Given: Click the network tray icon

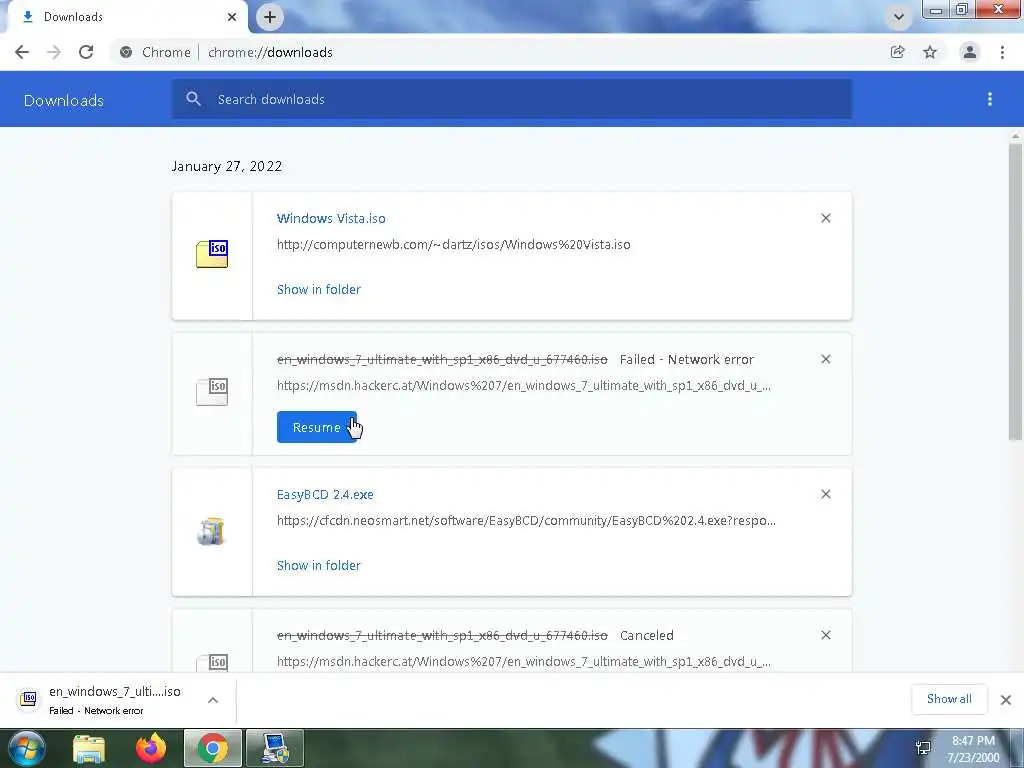Looking at the screenshot, I should 923,749.
